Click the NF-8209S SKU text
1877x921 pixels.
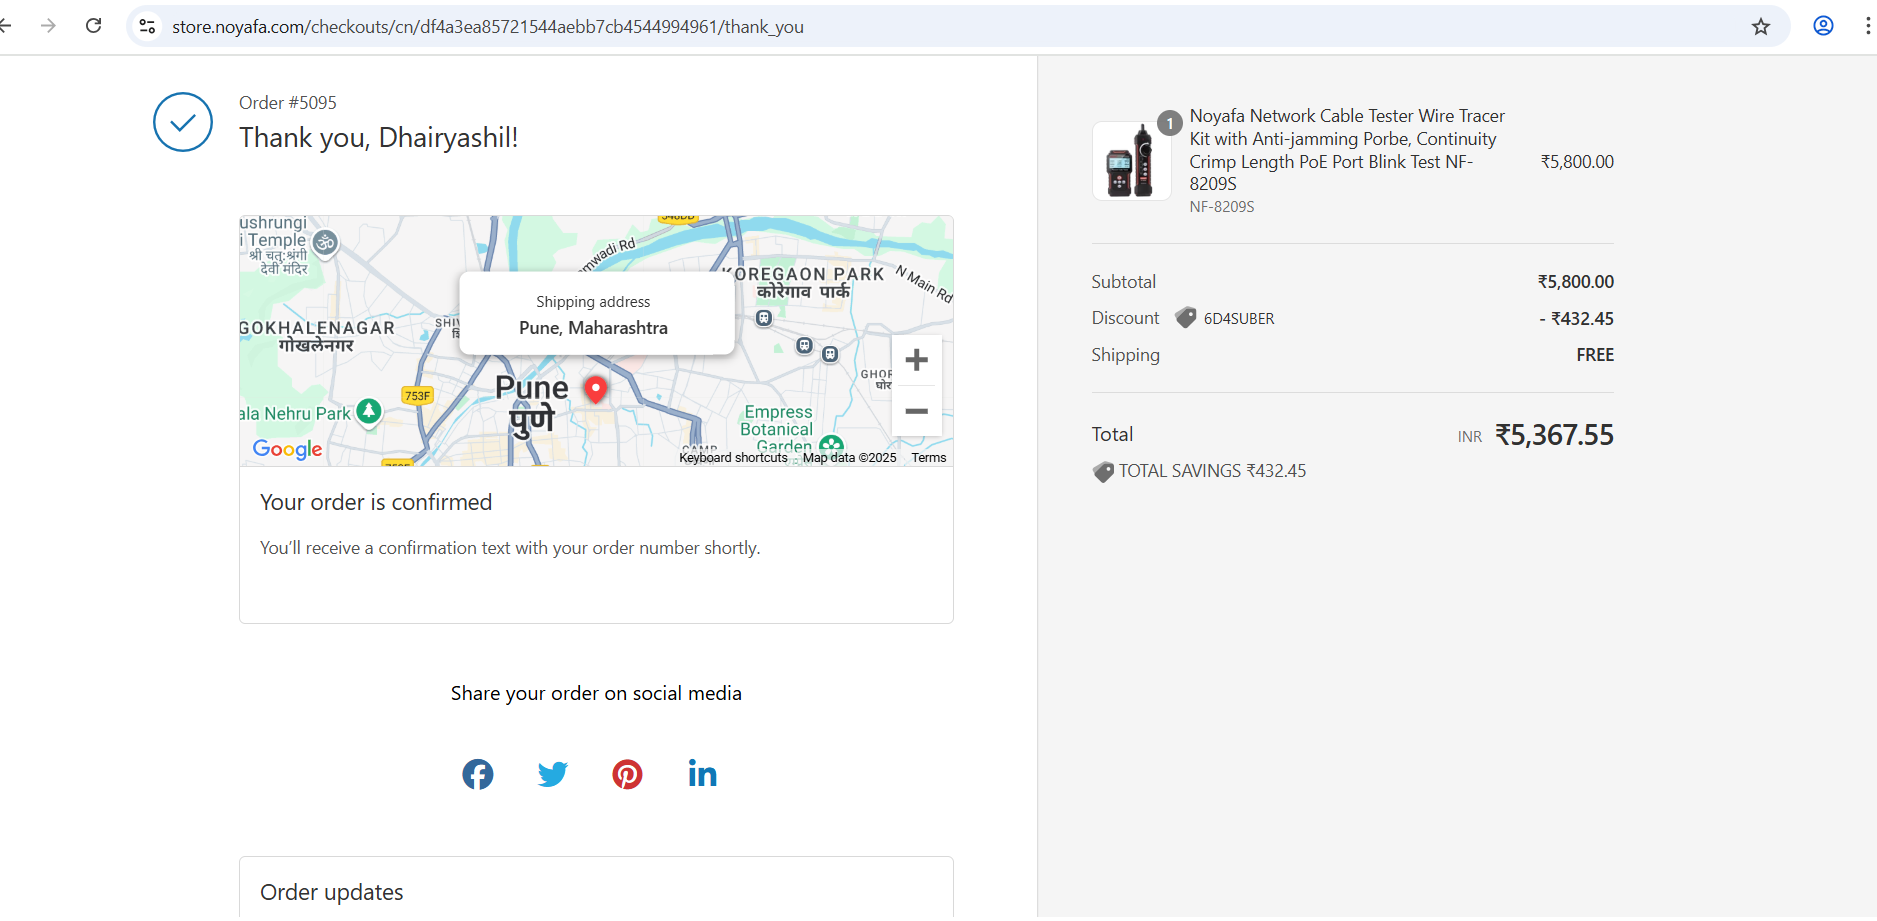[x=1222, y=207]
